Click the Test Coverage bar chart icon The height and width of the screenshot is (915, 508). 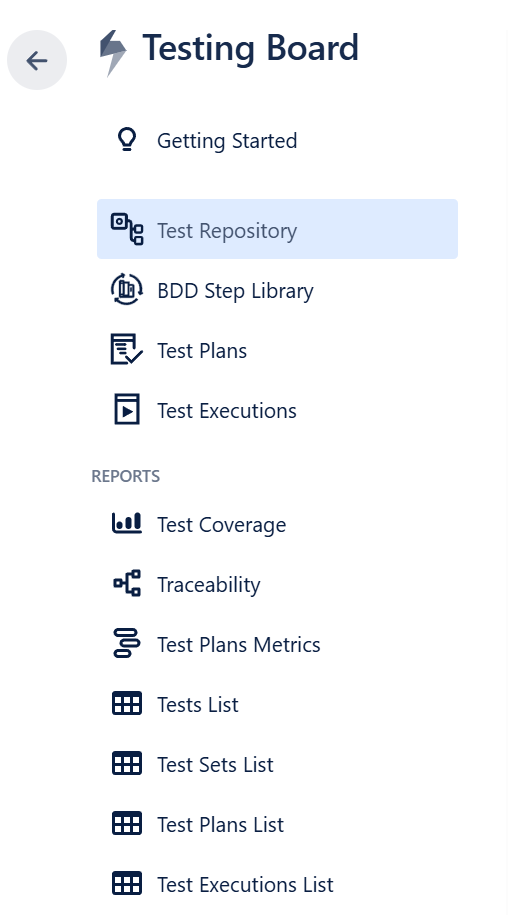coord(127,523)
